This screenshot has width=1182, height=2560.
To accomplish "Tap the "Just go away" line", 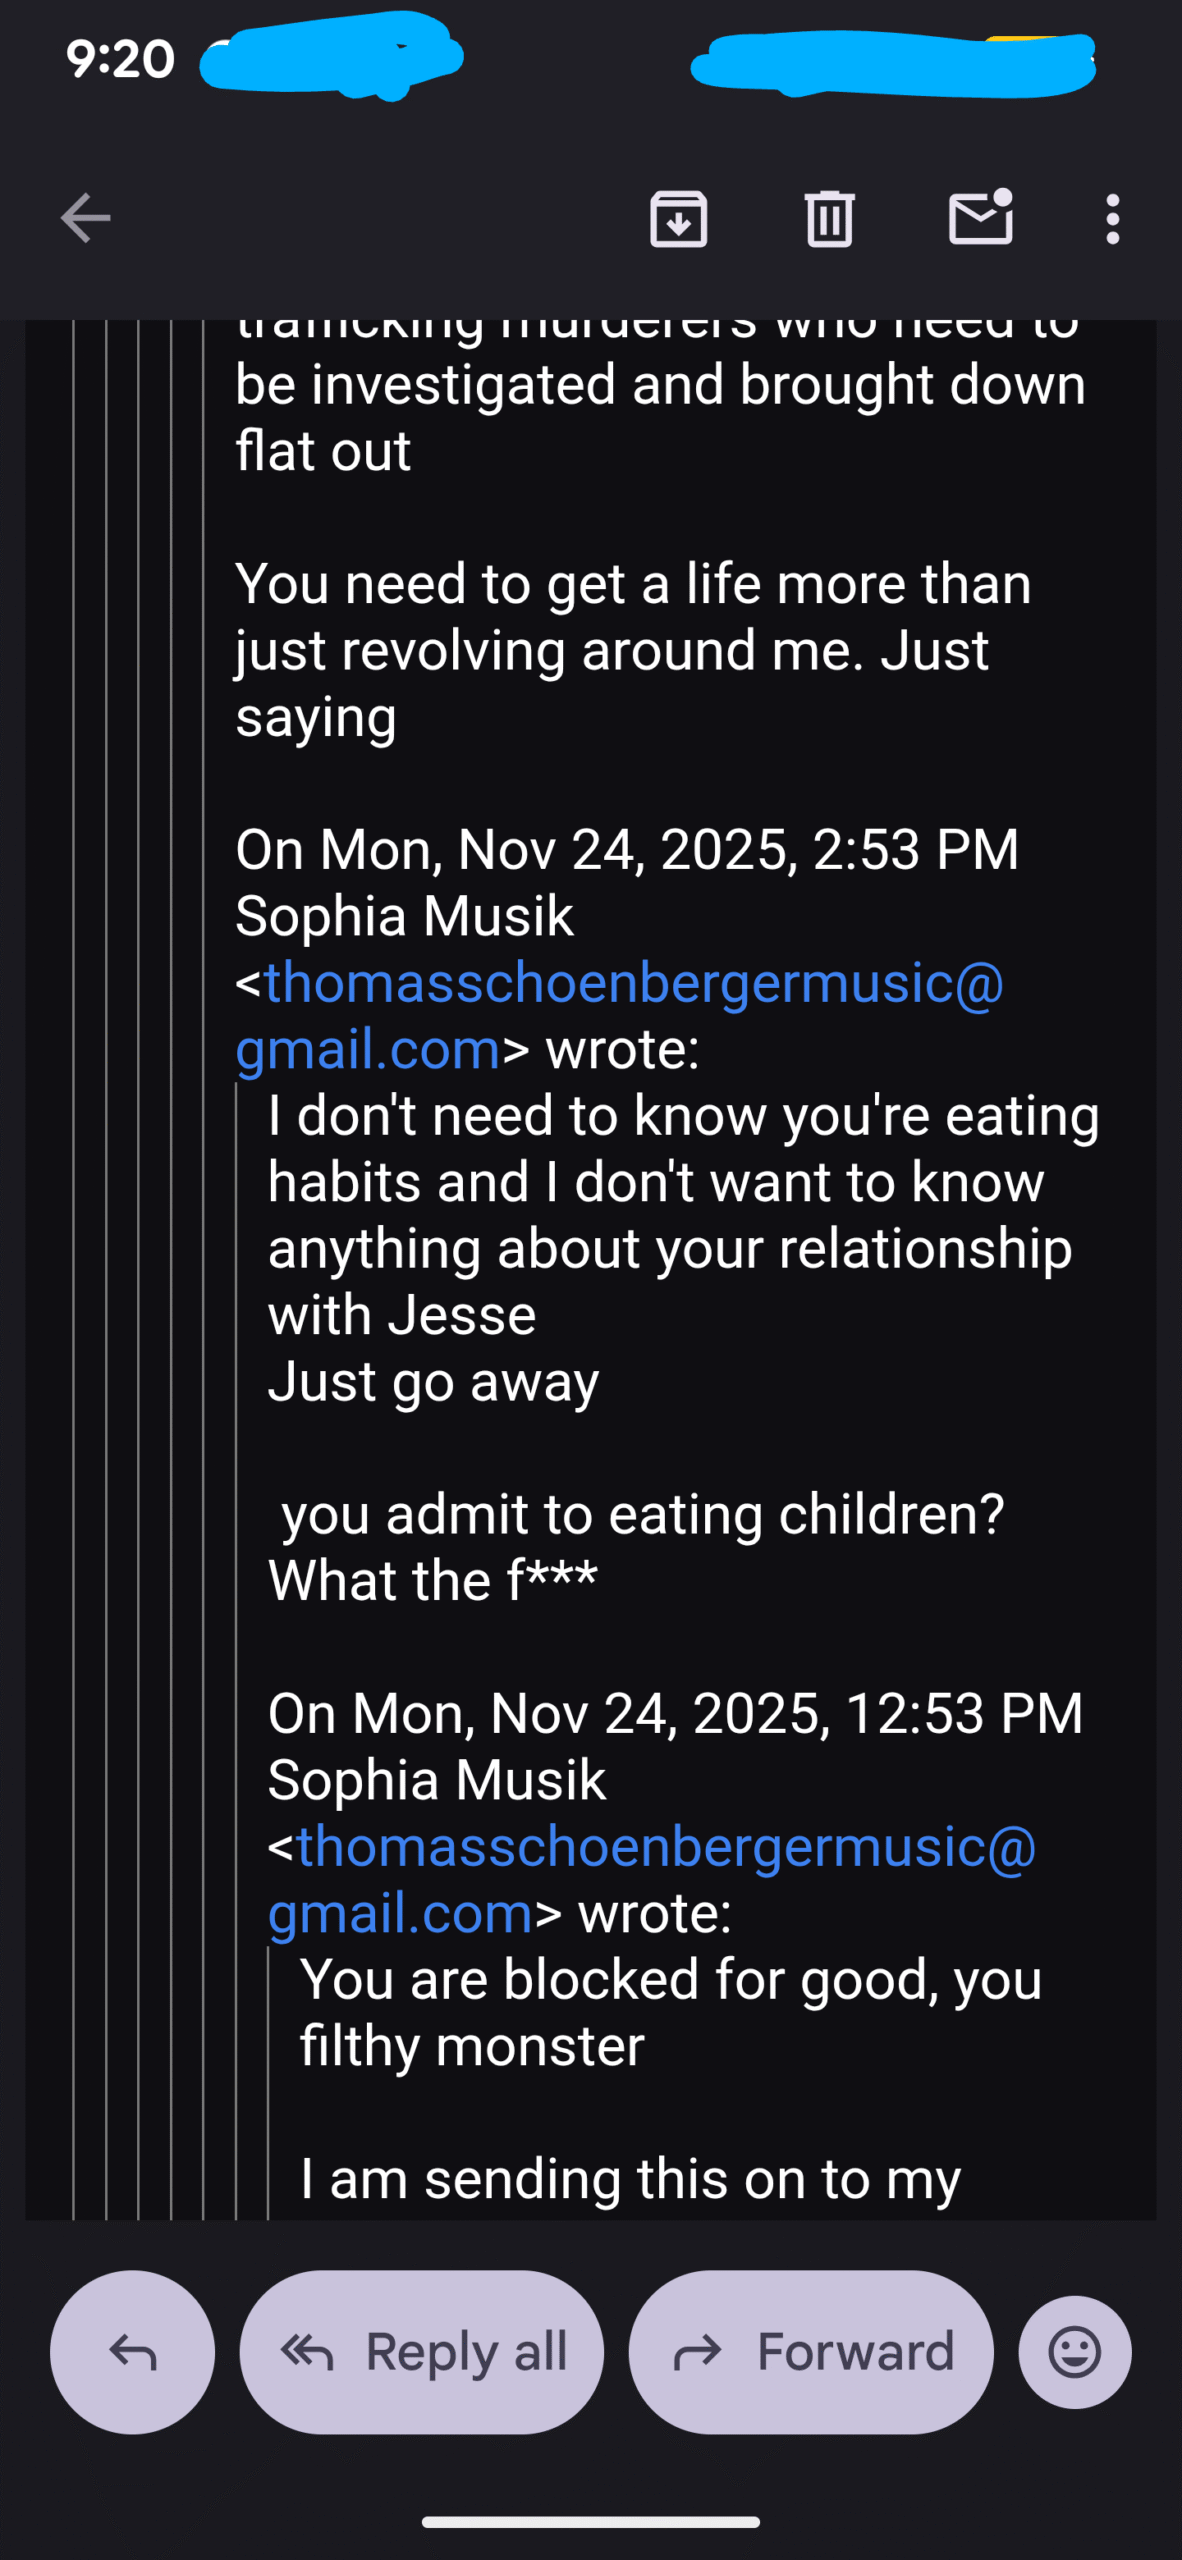I will 433,1381.
